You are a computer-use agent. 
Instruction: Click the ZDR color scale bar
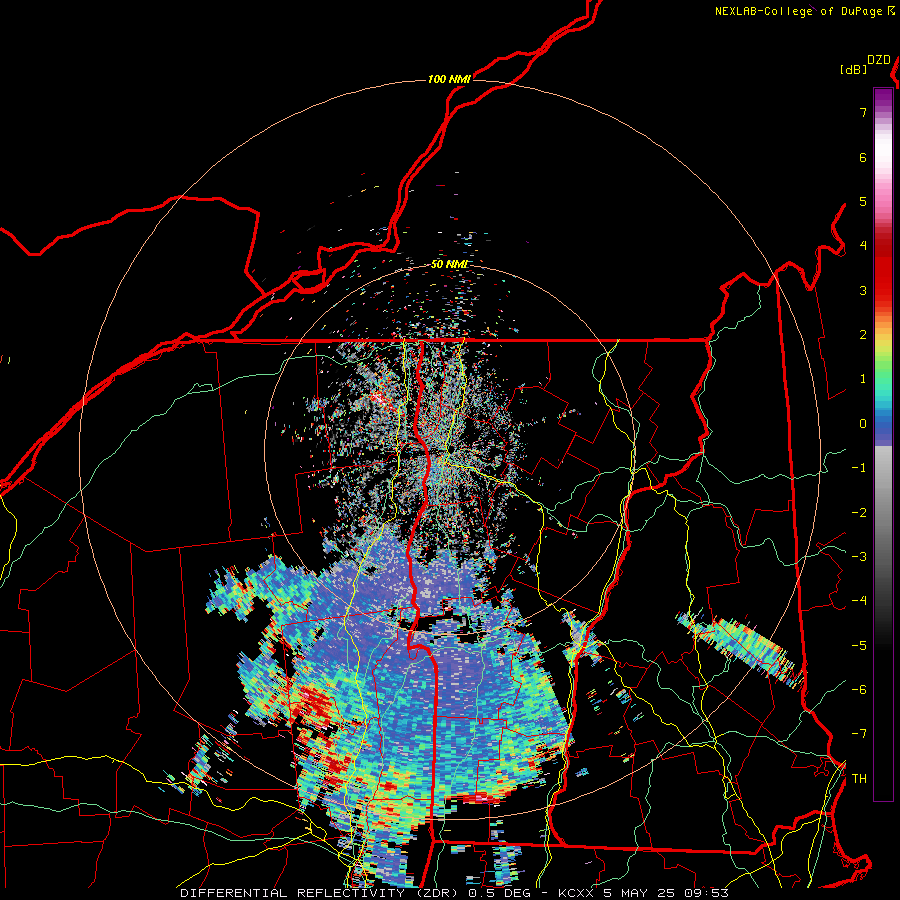(x=883, y=444)
